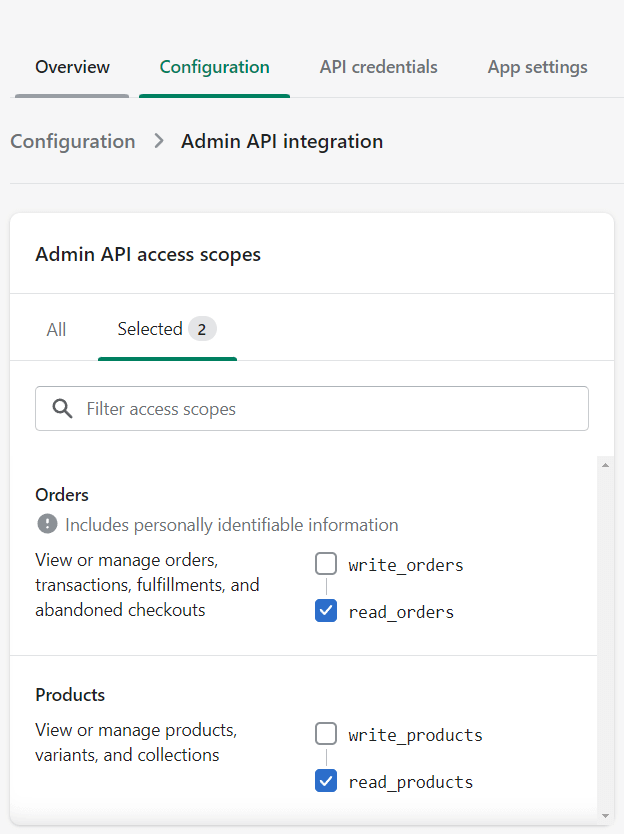
Task: Open the App settings tab
Action: pos(537,67)
